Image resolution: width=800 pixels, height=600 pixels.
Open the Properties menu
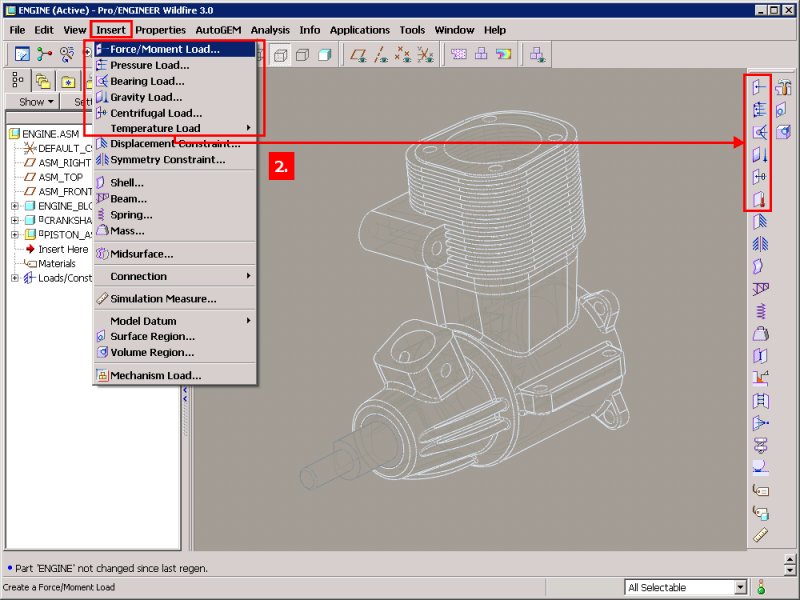coord(160,30)
